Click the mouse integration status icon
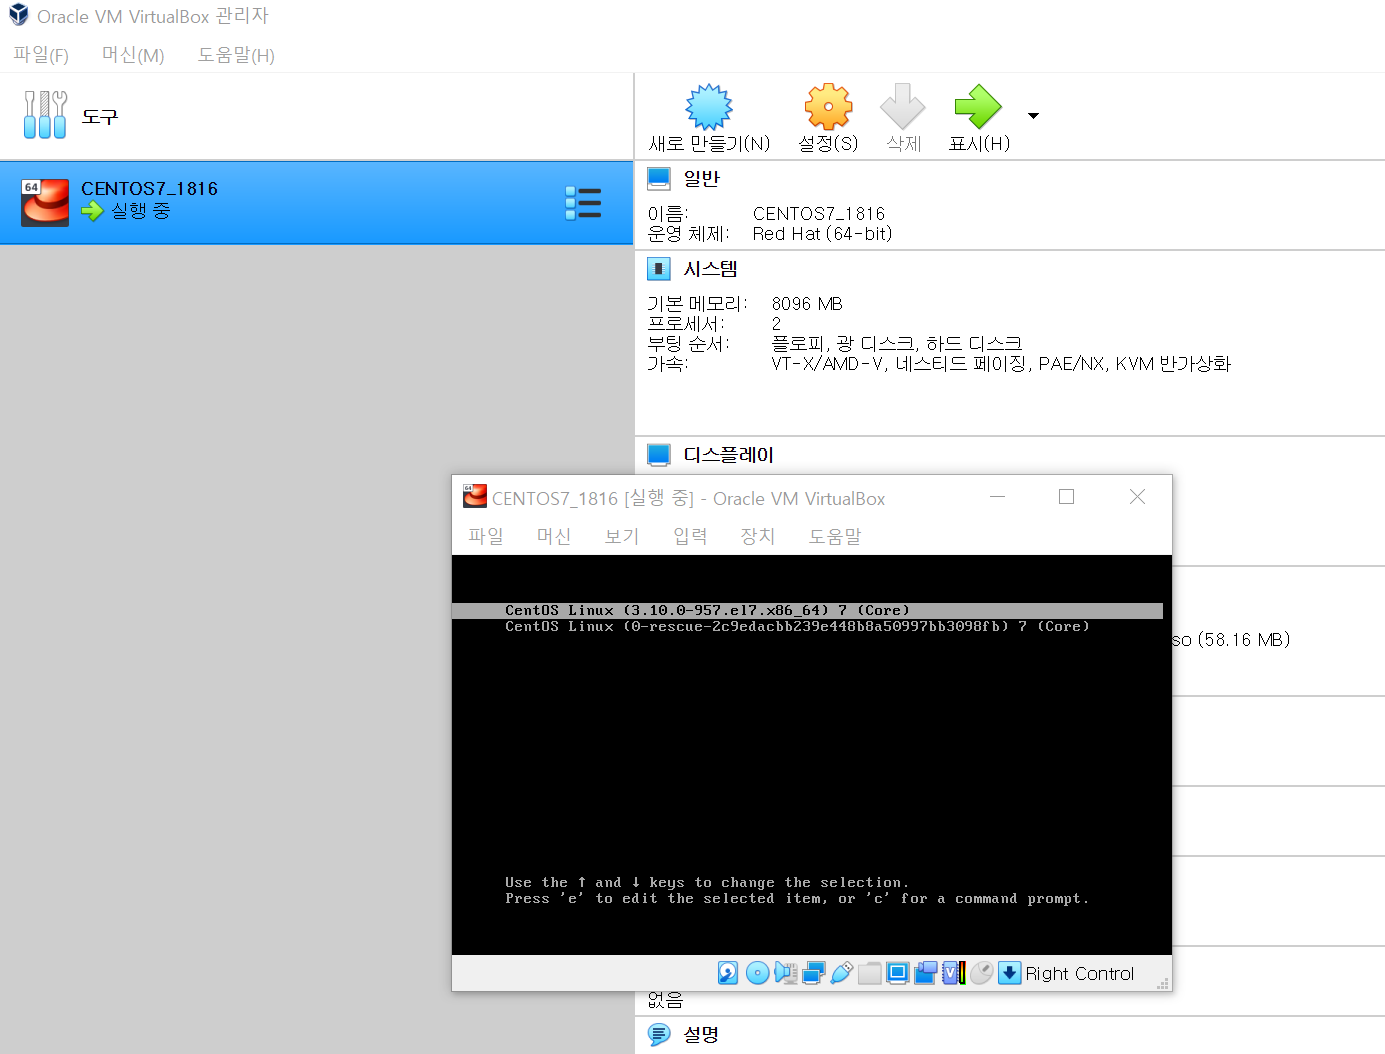The image size is (1385, 1054). pos(982,973)
